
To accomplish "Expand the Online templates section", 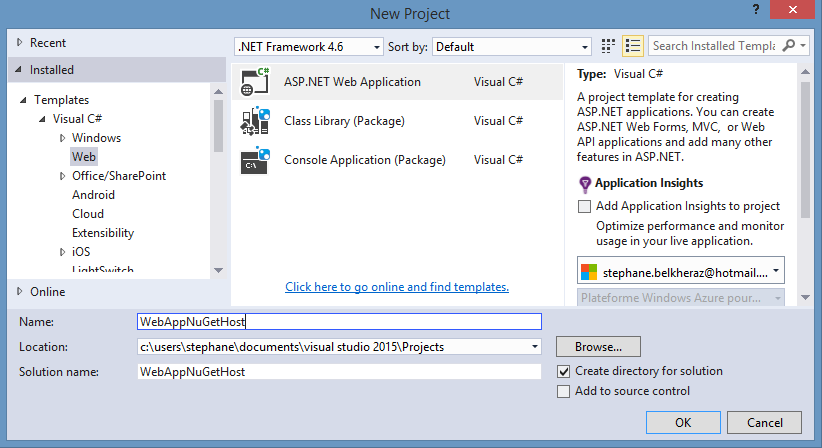I will pos(20,291).
